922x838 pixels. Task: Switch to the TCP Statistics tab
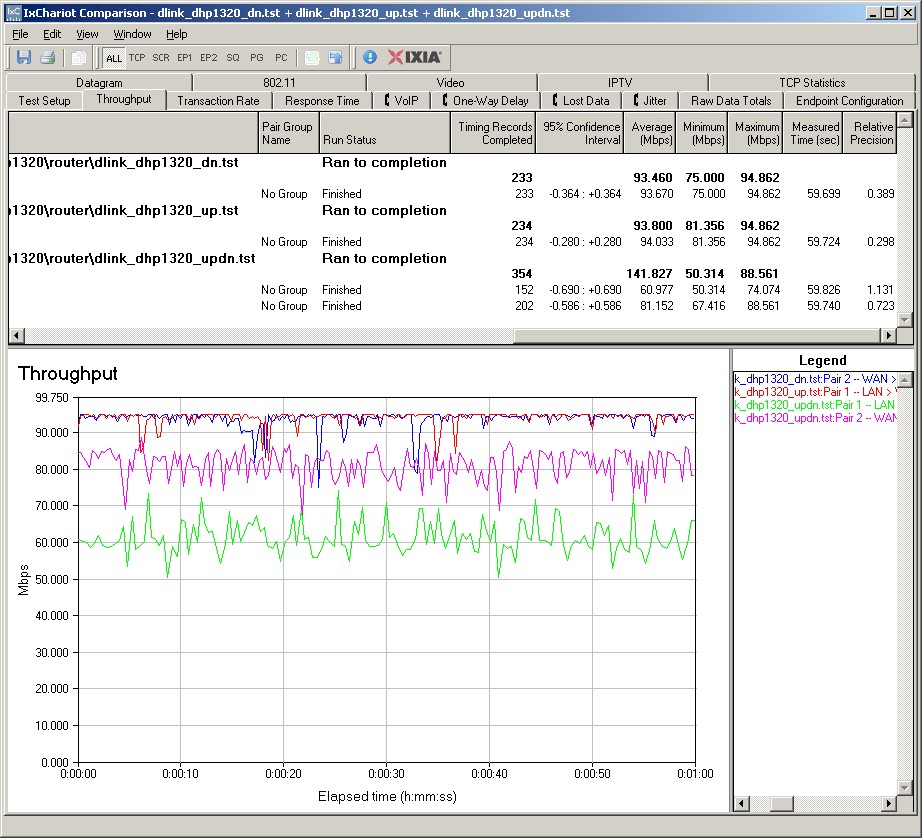pos(812,82)
